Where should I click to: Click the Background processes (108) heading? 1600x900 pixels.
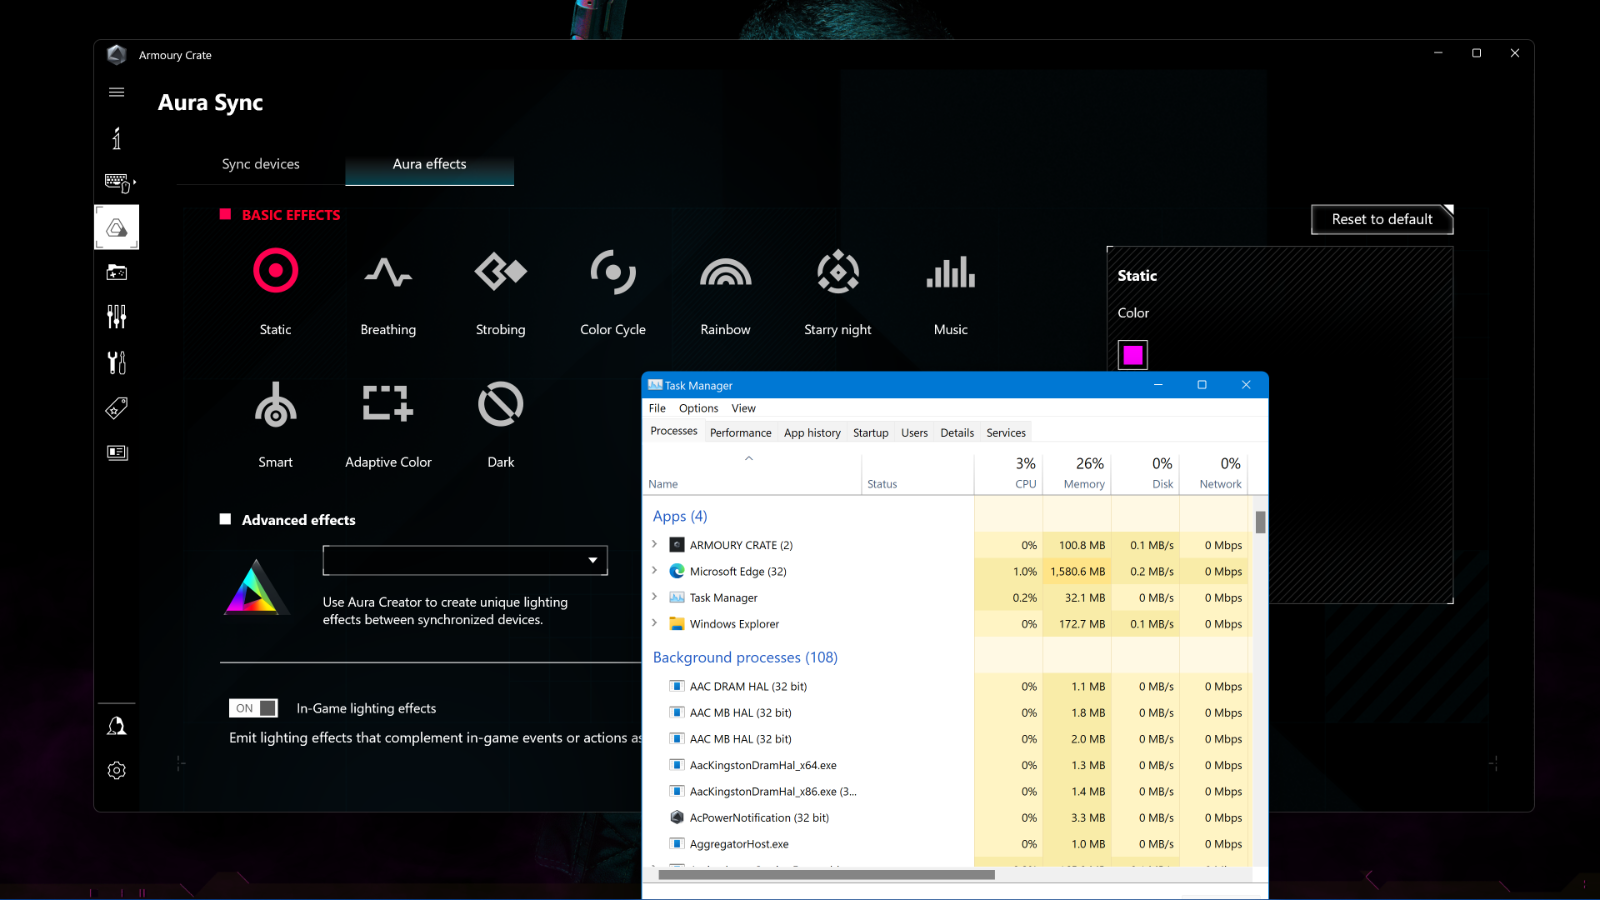coord(745,657)
